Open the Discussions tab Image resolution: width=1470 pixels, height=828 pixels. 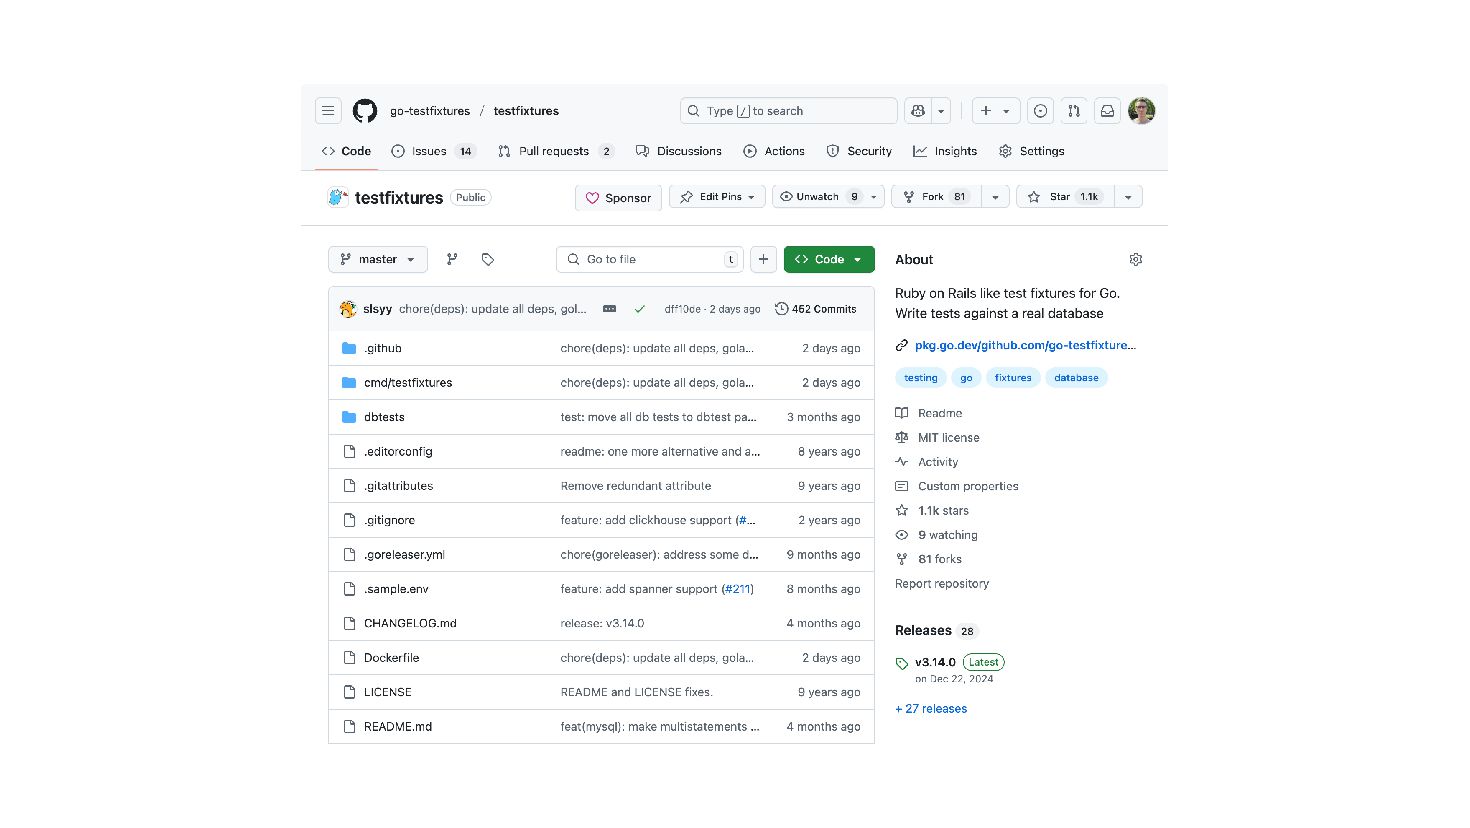point(679,151)
